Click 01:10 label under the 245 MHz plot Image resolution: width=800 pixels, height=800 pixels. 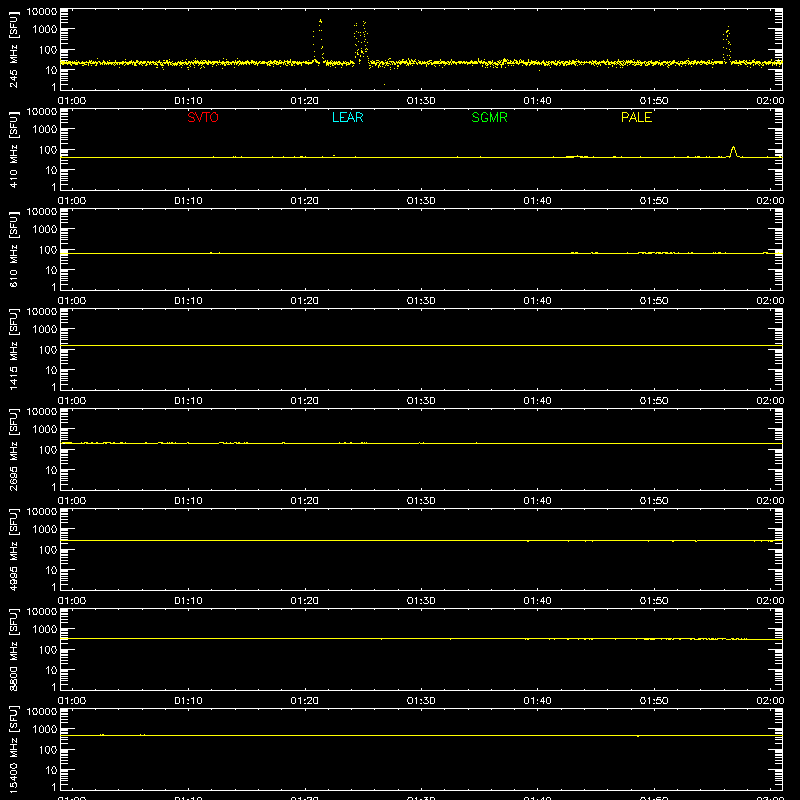coord(188,101)
